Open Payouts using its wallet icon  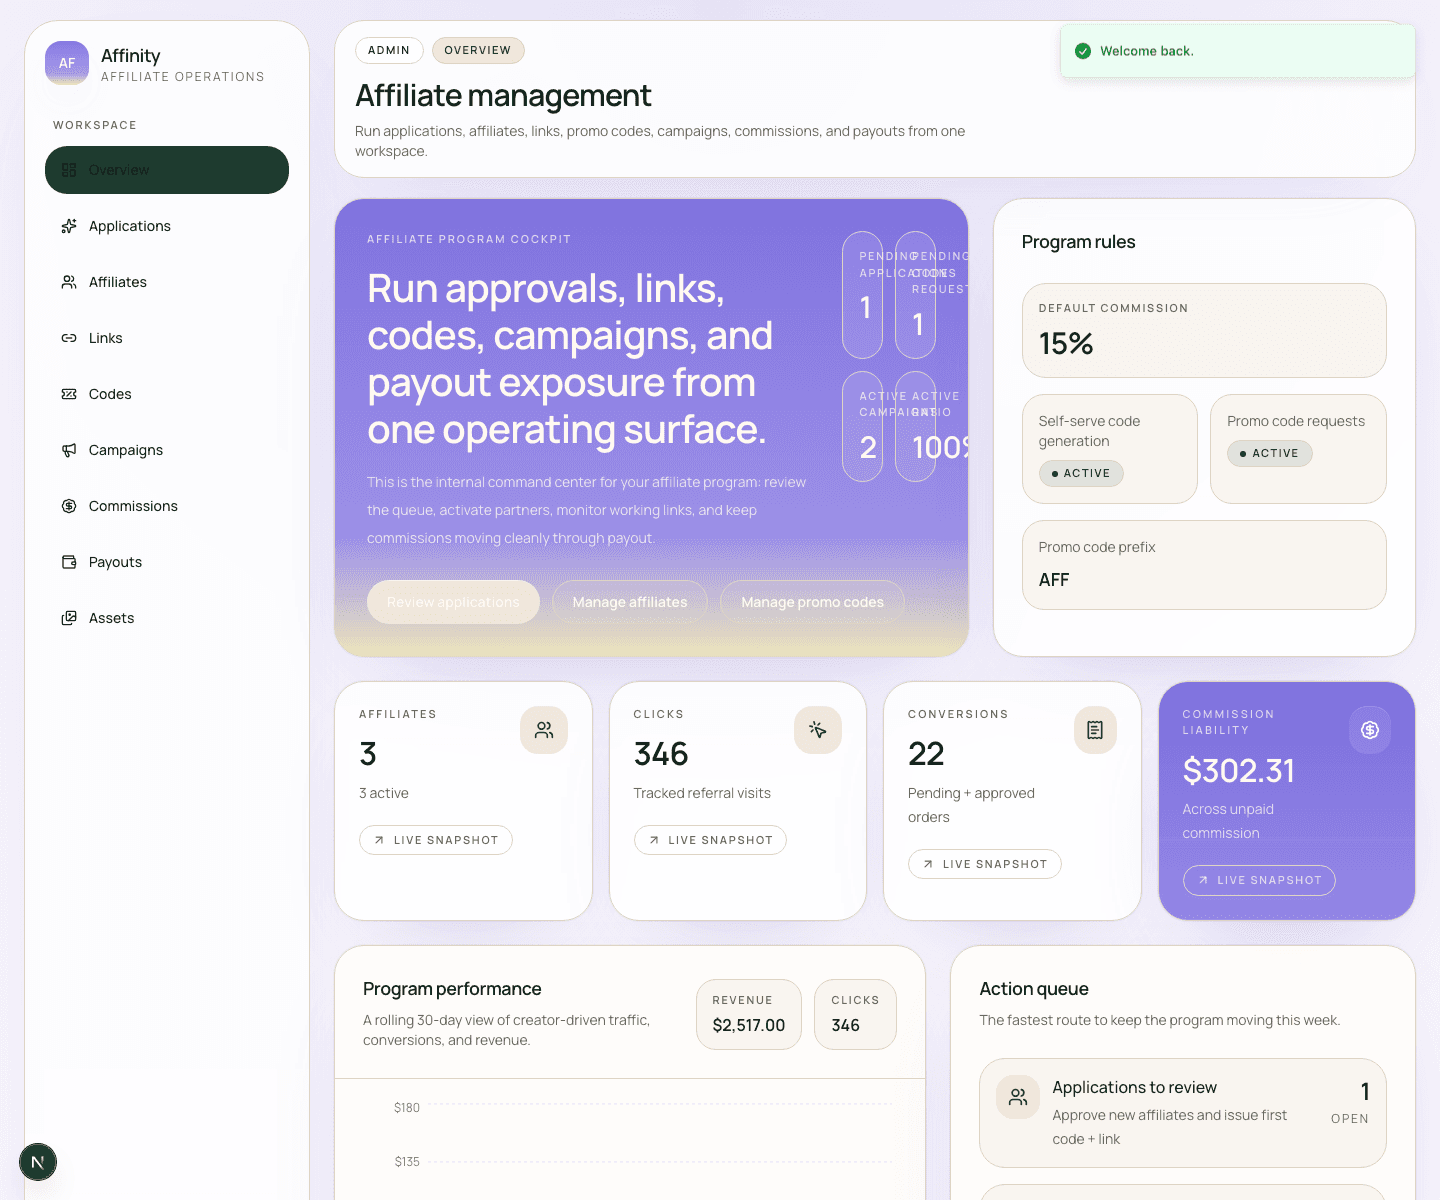point(68,562)
